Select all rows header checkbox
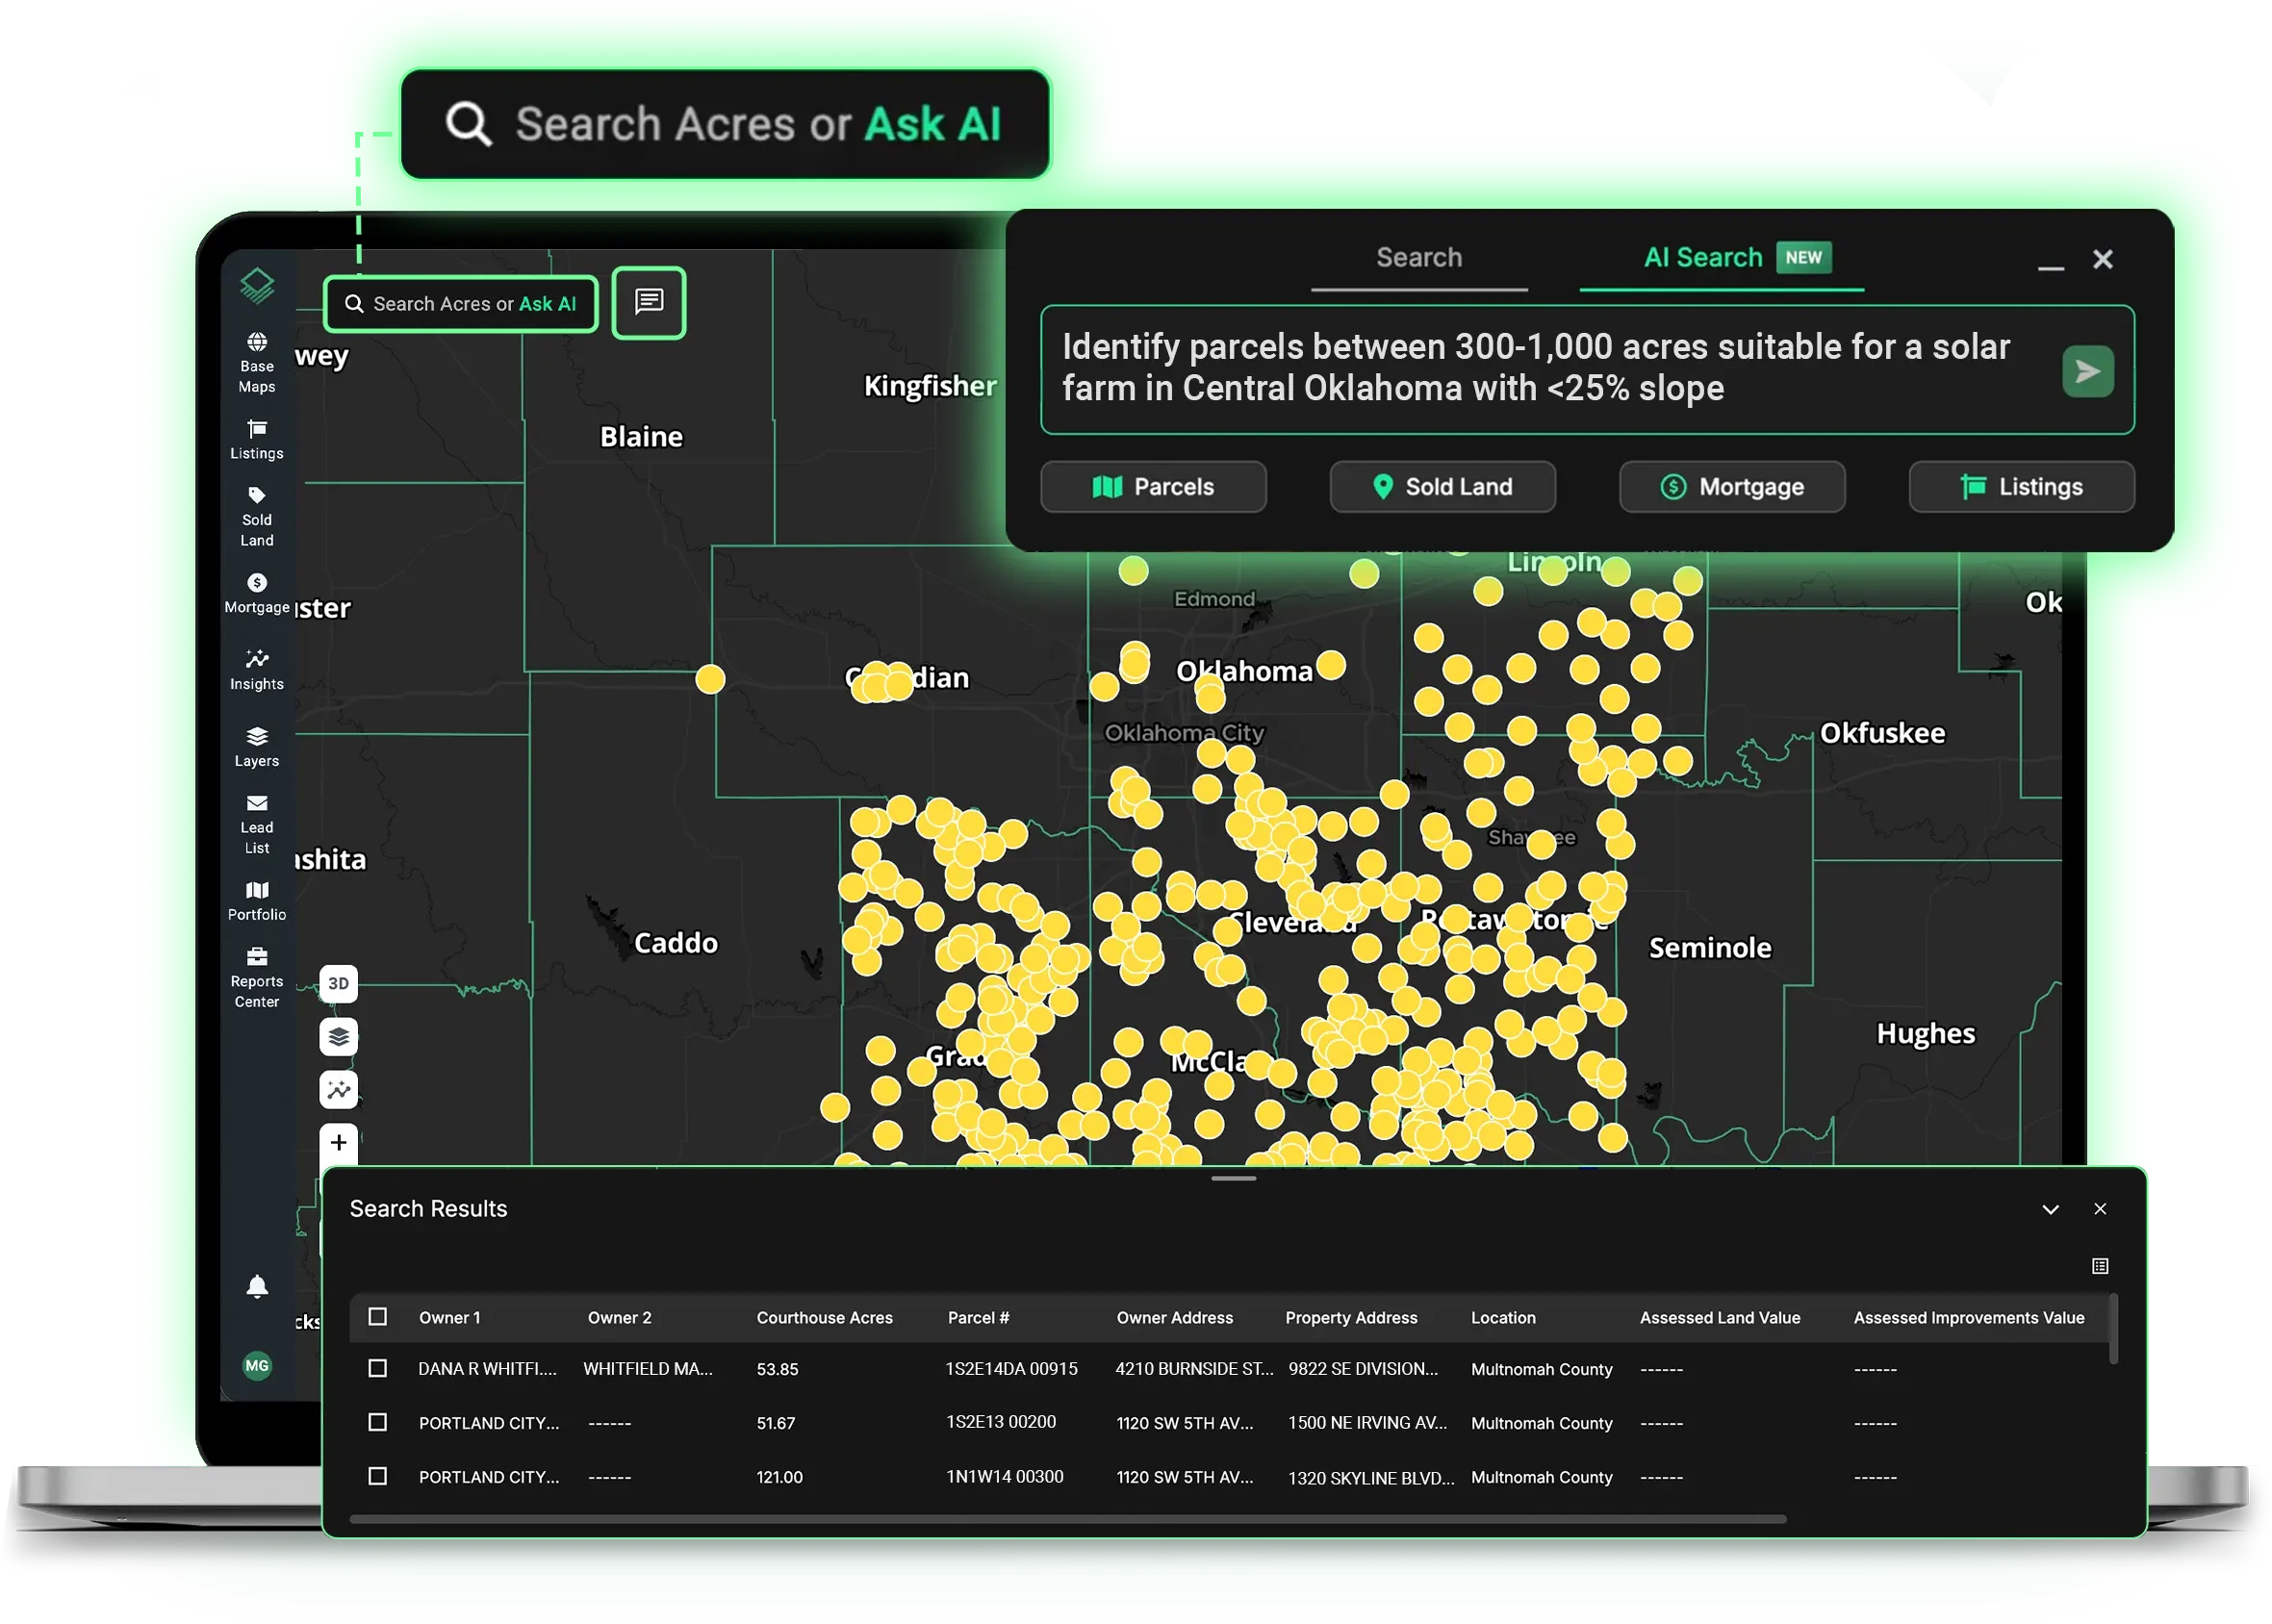Viewport: 2272px width, 1624px height. (377, 1317)
